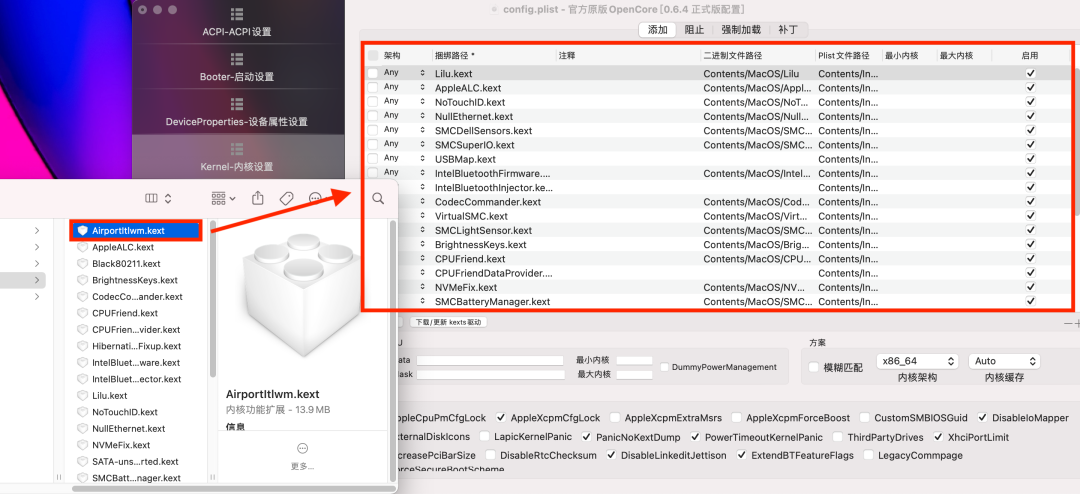
Task: Click the 下载/更新 kexts 驱动 button
Action: point(448,322)
